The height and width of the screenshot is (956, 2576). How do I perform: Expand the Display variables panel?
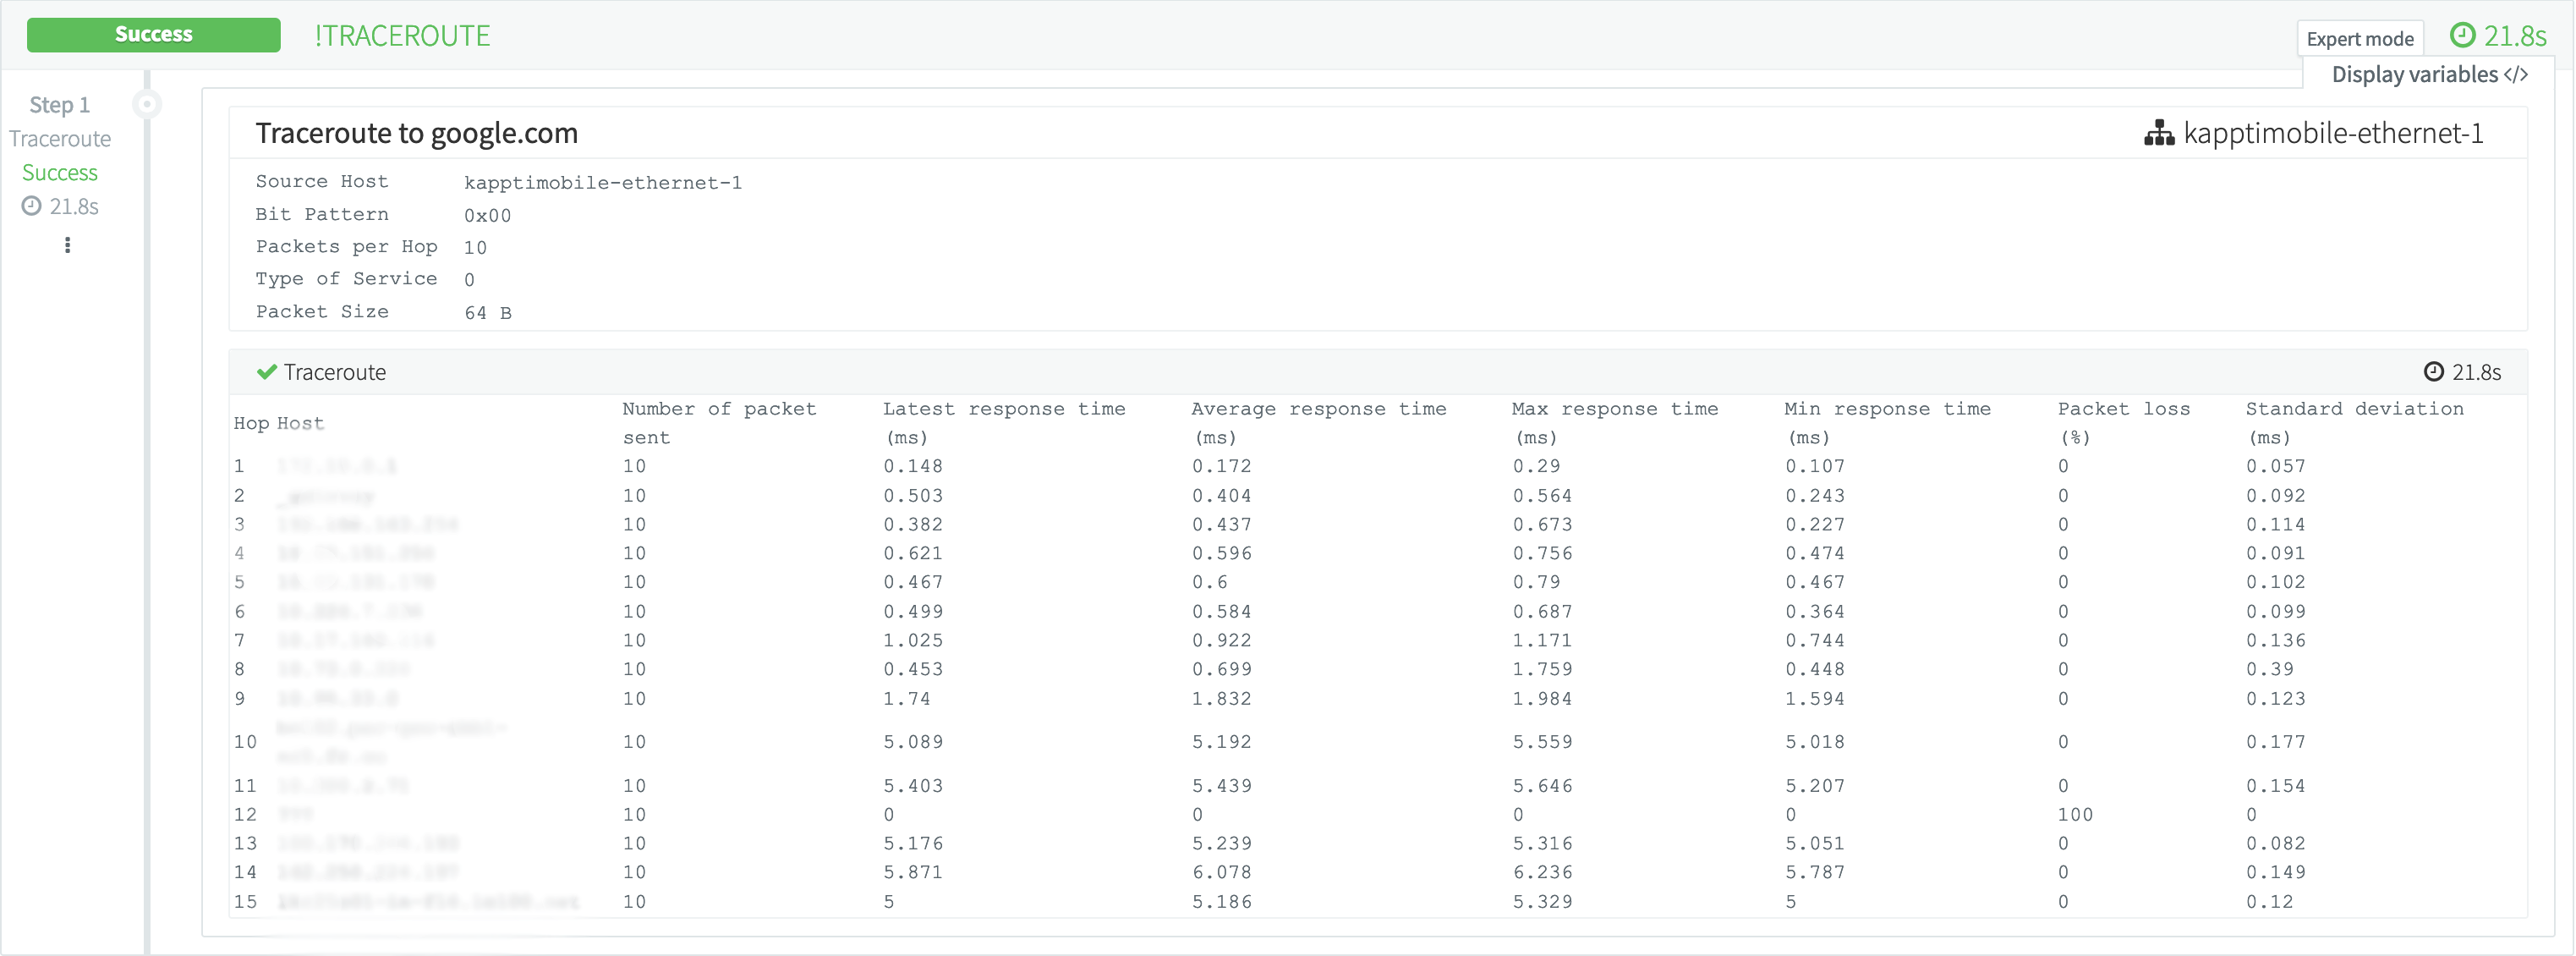coord(2414,75)
